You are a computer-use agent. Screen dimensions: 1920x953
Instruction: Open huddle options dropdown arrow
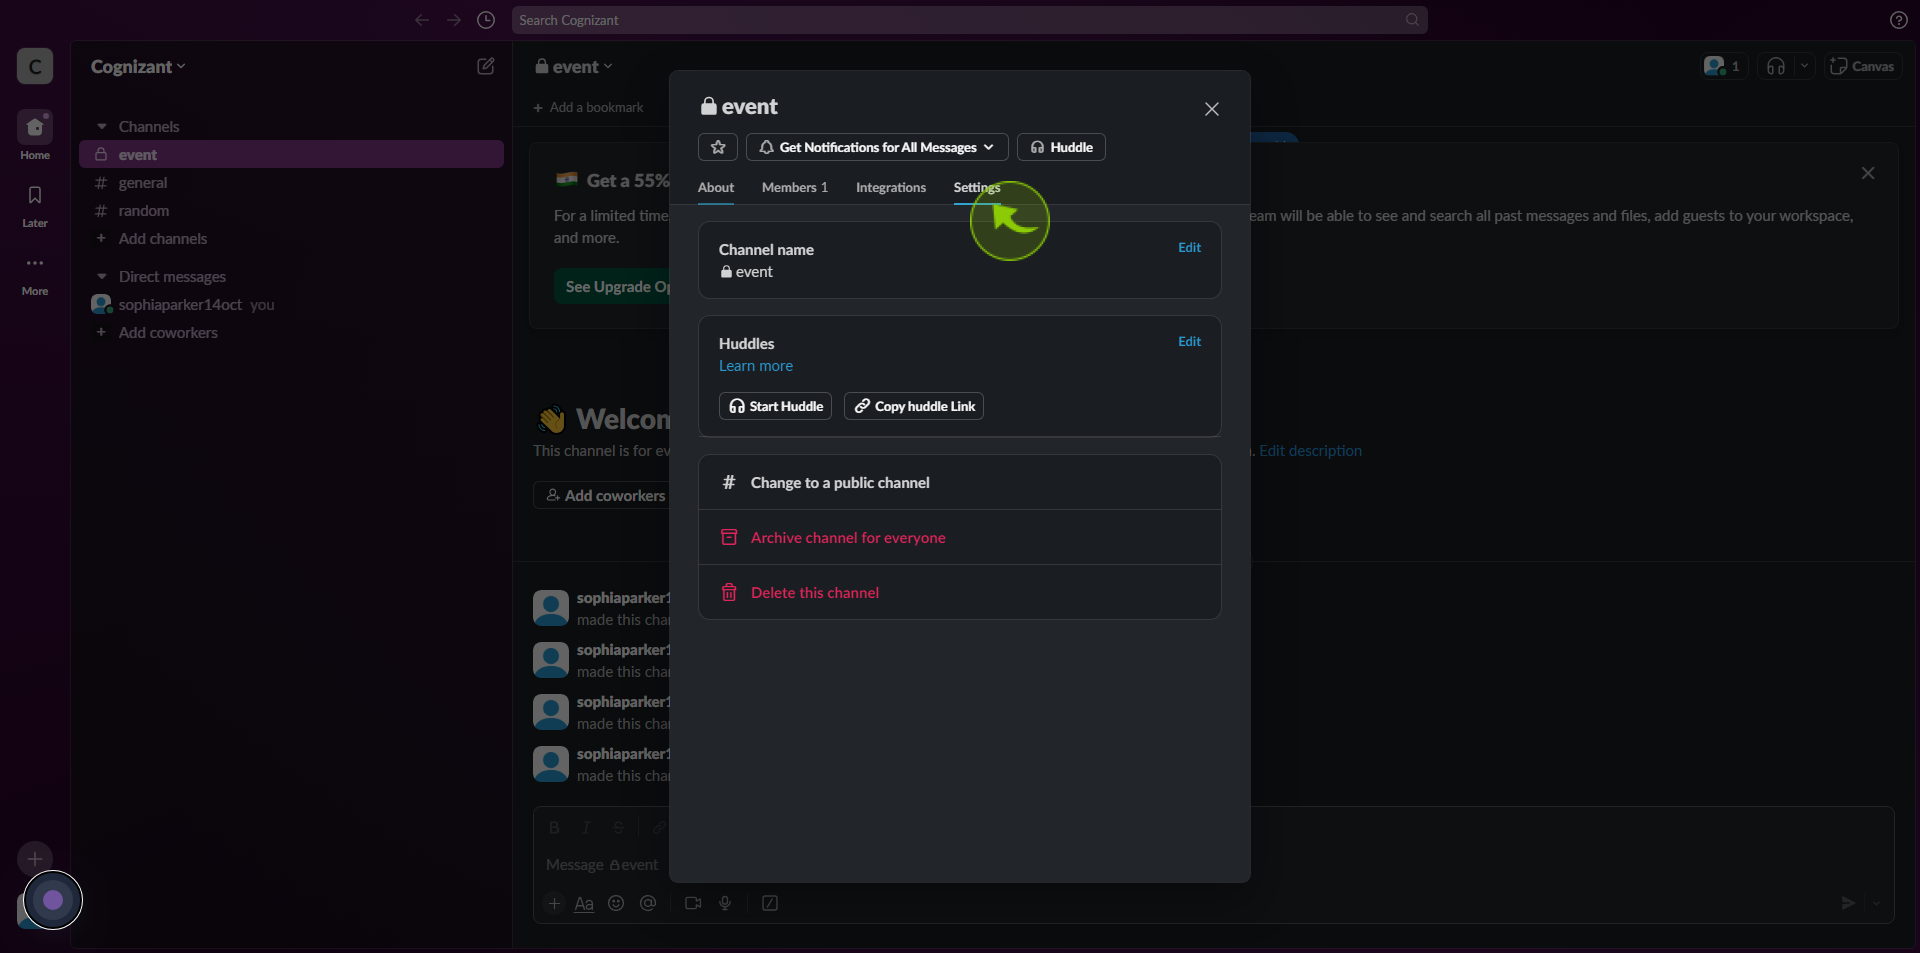coord(1804,66)
